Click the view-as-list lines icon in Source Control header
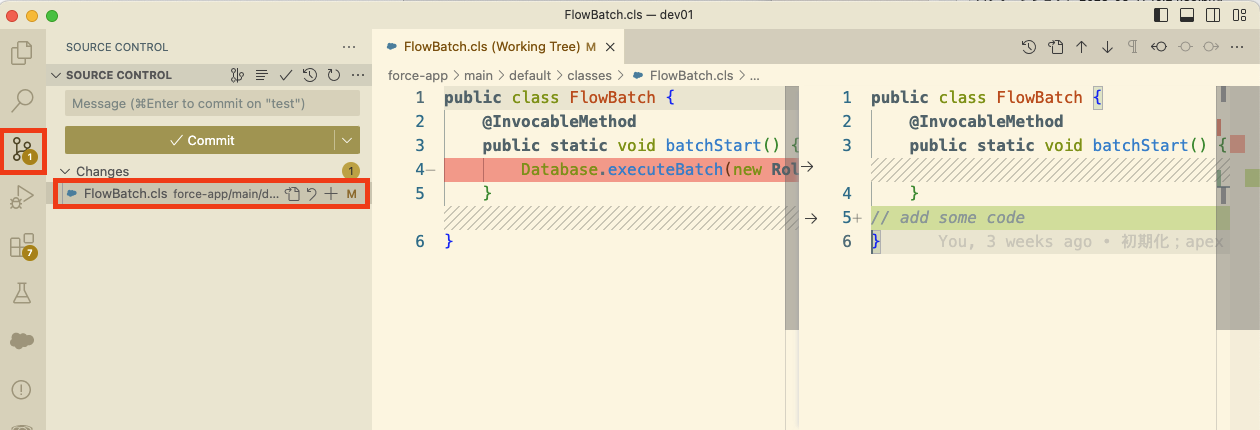 click(261, 75)
